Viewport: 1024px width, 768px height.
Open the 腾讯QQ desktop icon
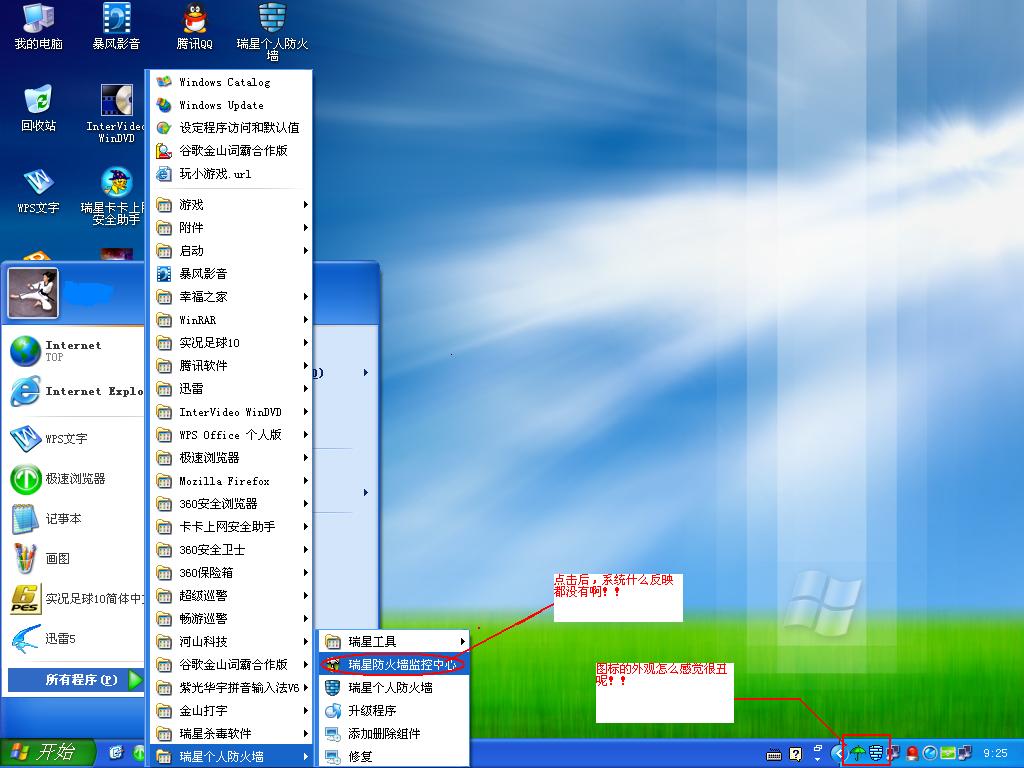195,26
